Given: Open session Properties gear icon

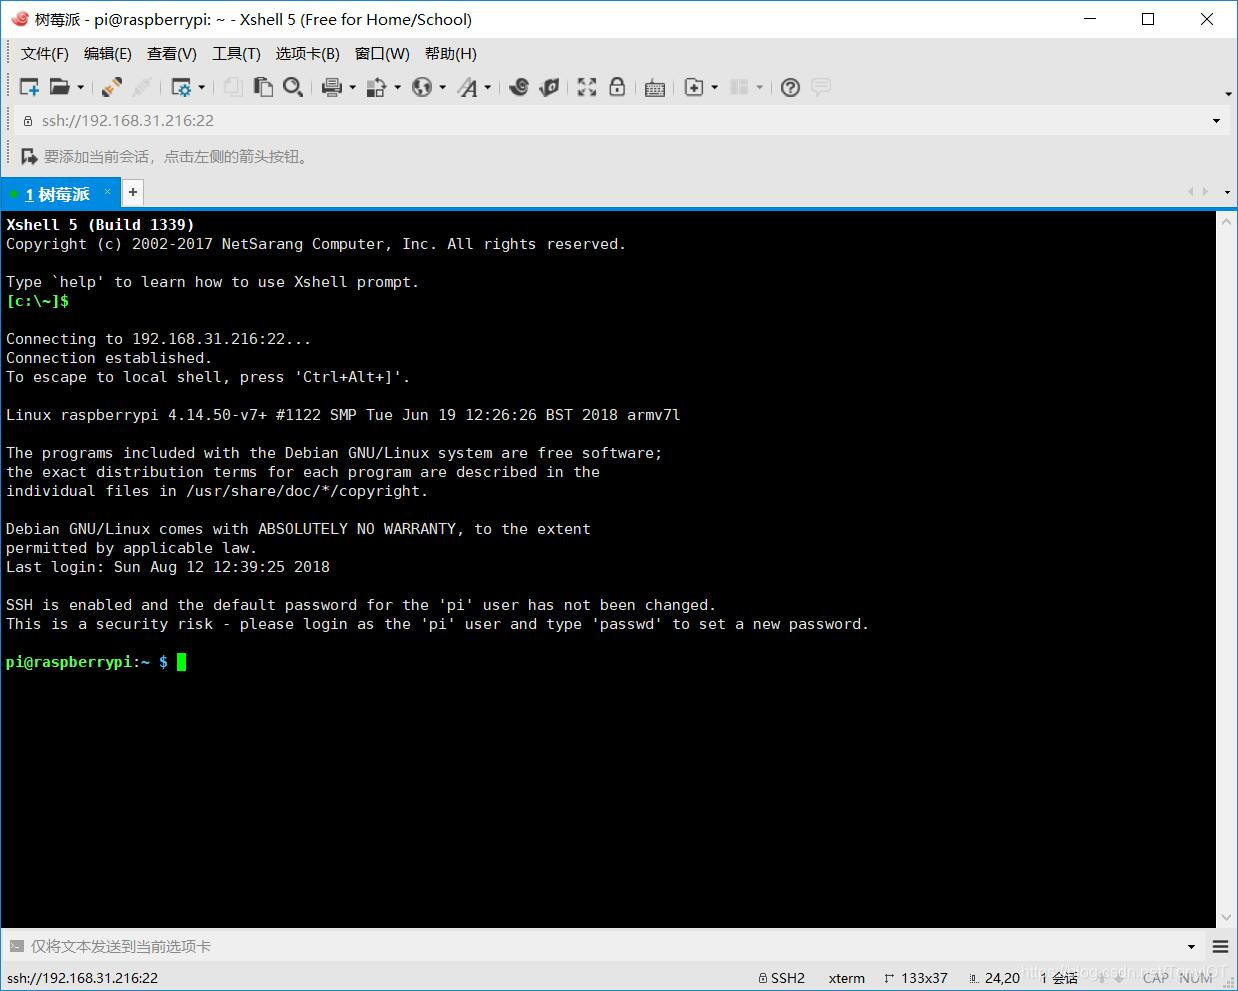Looking at the screenshot, I should [x=181, y=87].
